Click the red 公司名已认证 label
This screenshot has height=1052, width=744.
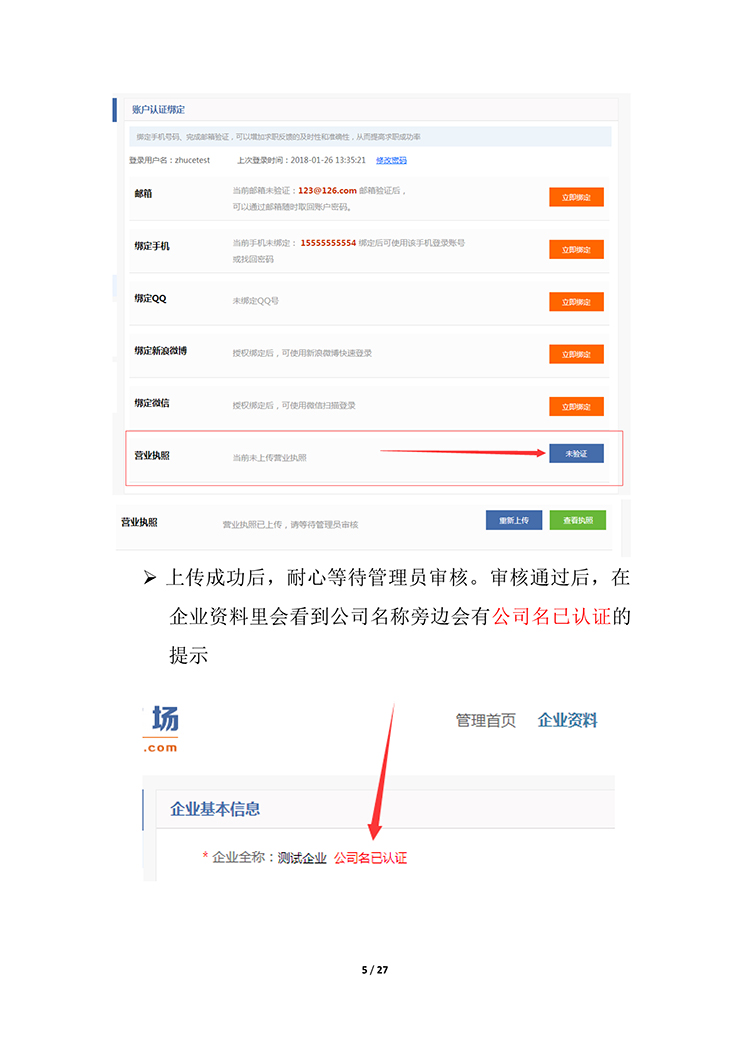(x=370, y=858)
